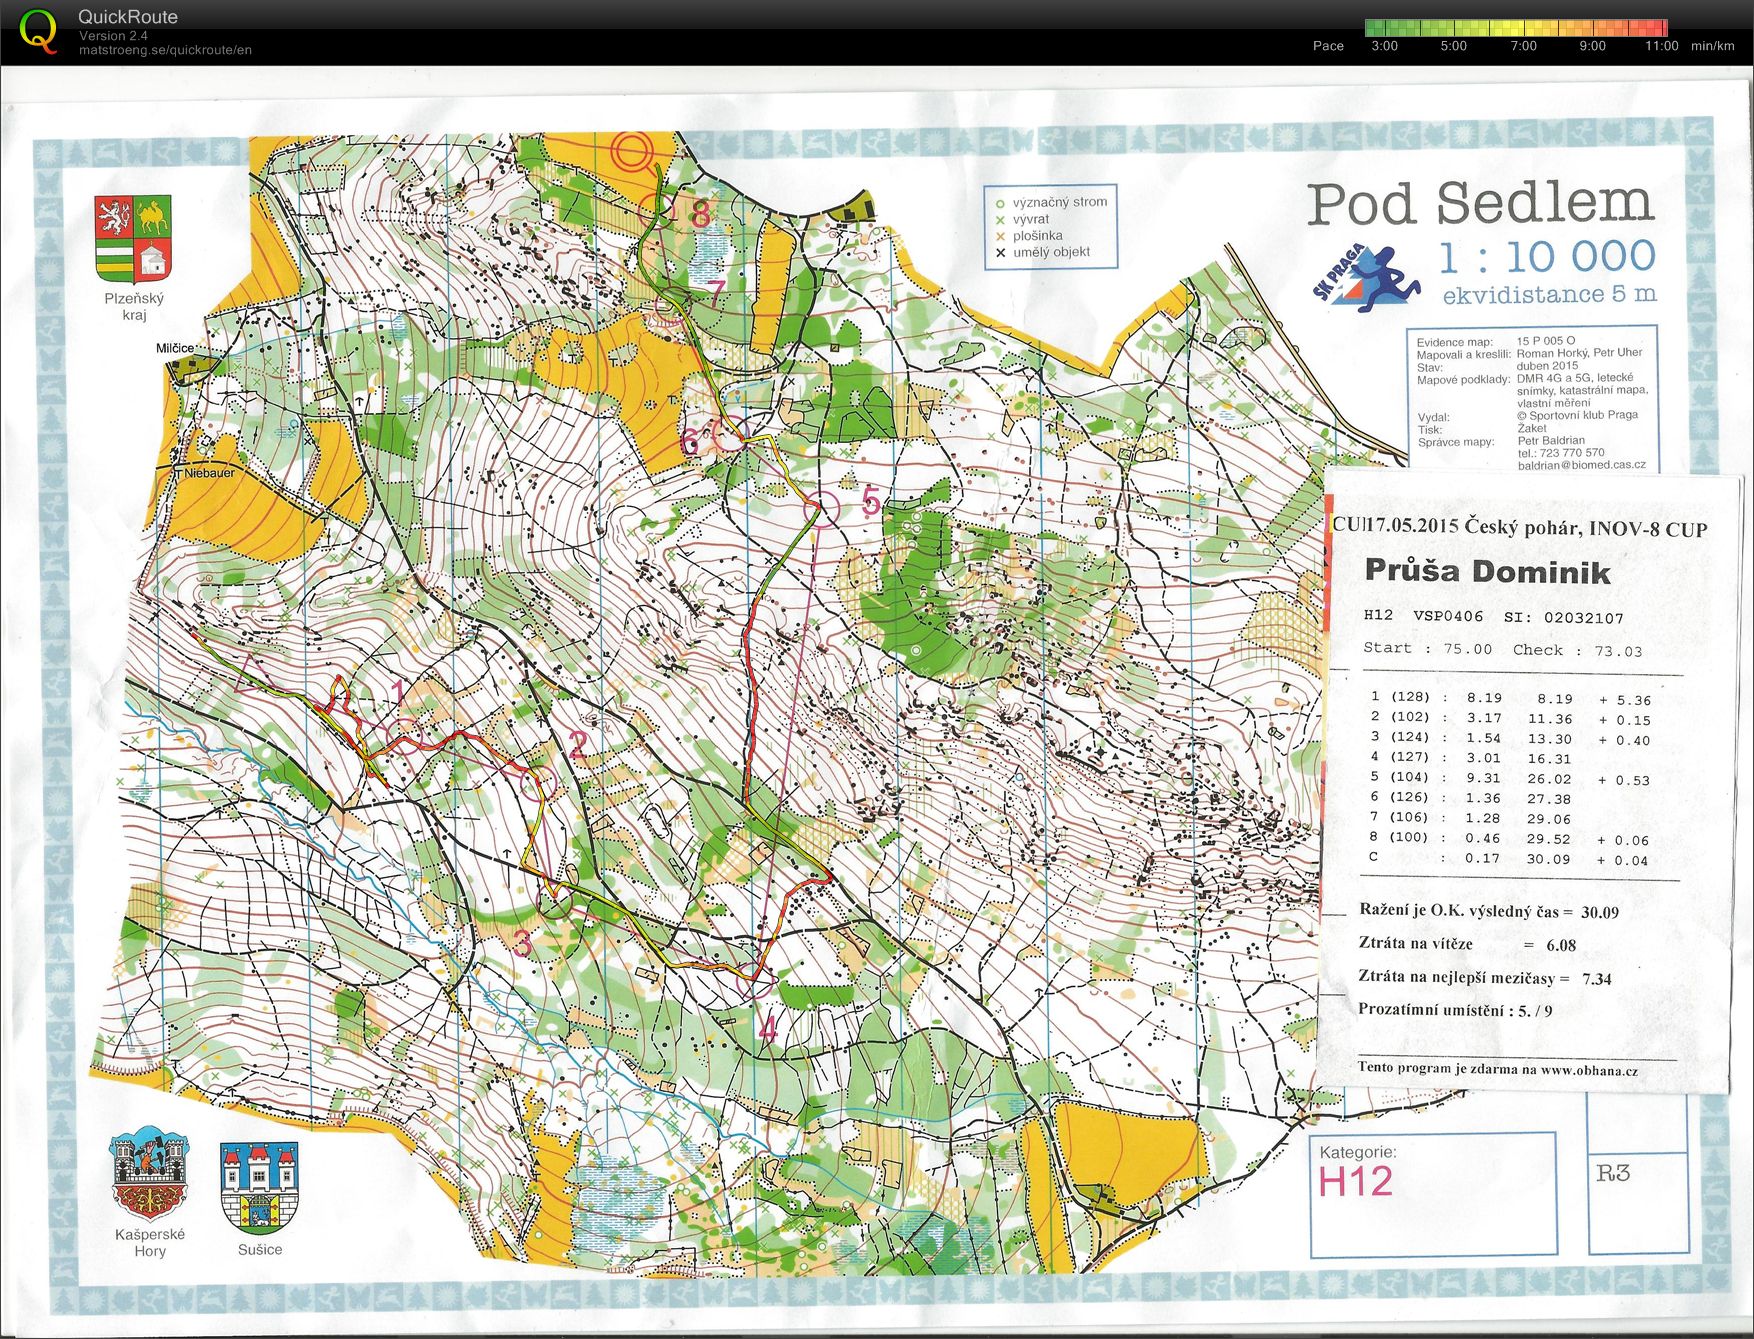Click the Niebauer place label
Screen dimensions: 1754x1339
(x=207, y=473)
